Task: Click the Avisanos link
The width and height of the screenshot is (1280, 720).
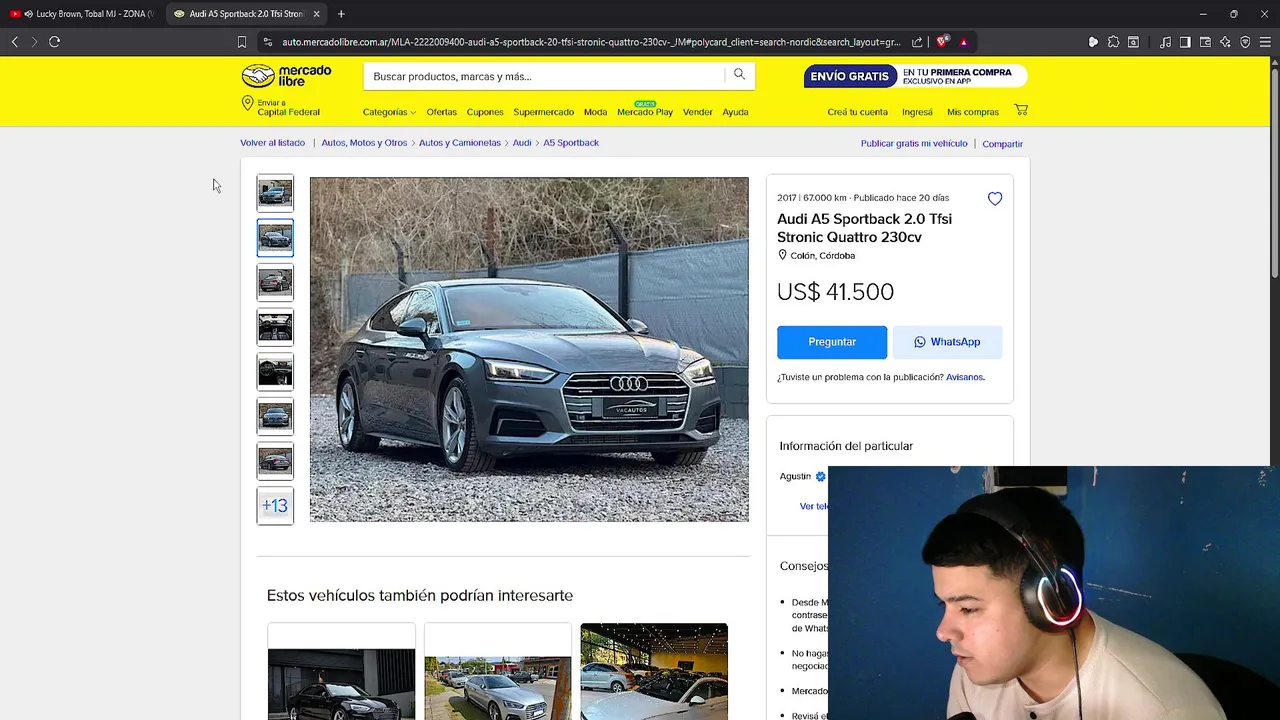Action: pyautogui.click(x=965, y=377)
